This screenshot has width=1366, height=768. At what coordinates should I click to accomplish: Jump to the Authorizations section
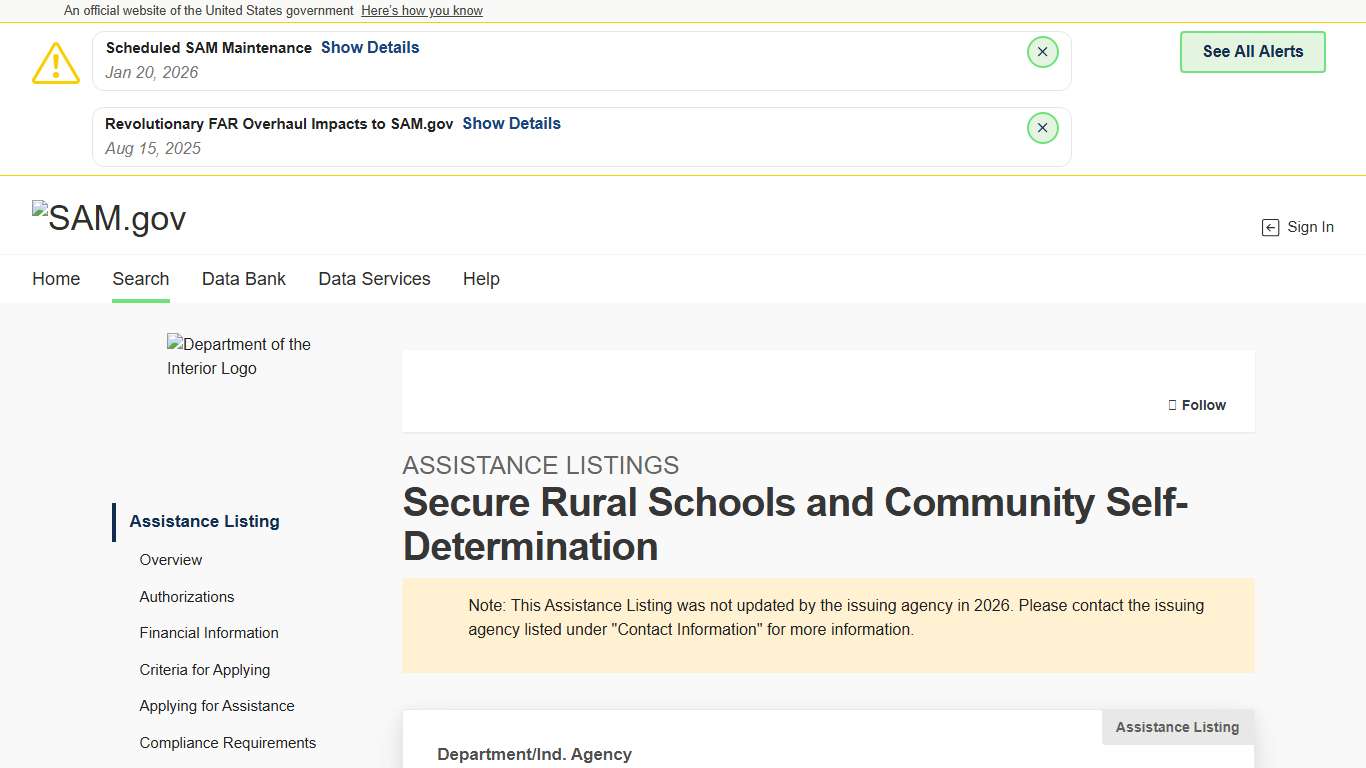(x=187, y=597)
